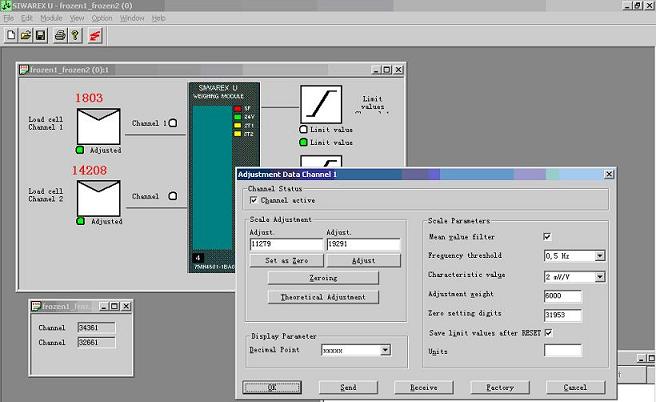Click the Receive button
Image resolution: width=656 pixels, height=402 pixels.
[423, 387]
